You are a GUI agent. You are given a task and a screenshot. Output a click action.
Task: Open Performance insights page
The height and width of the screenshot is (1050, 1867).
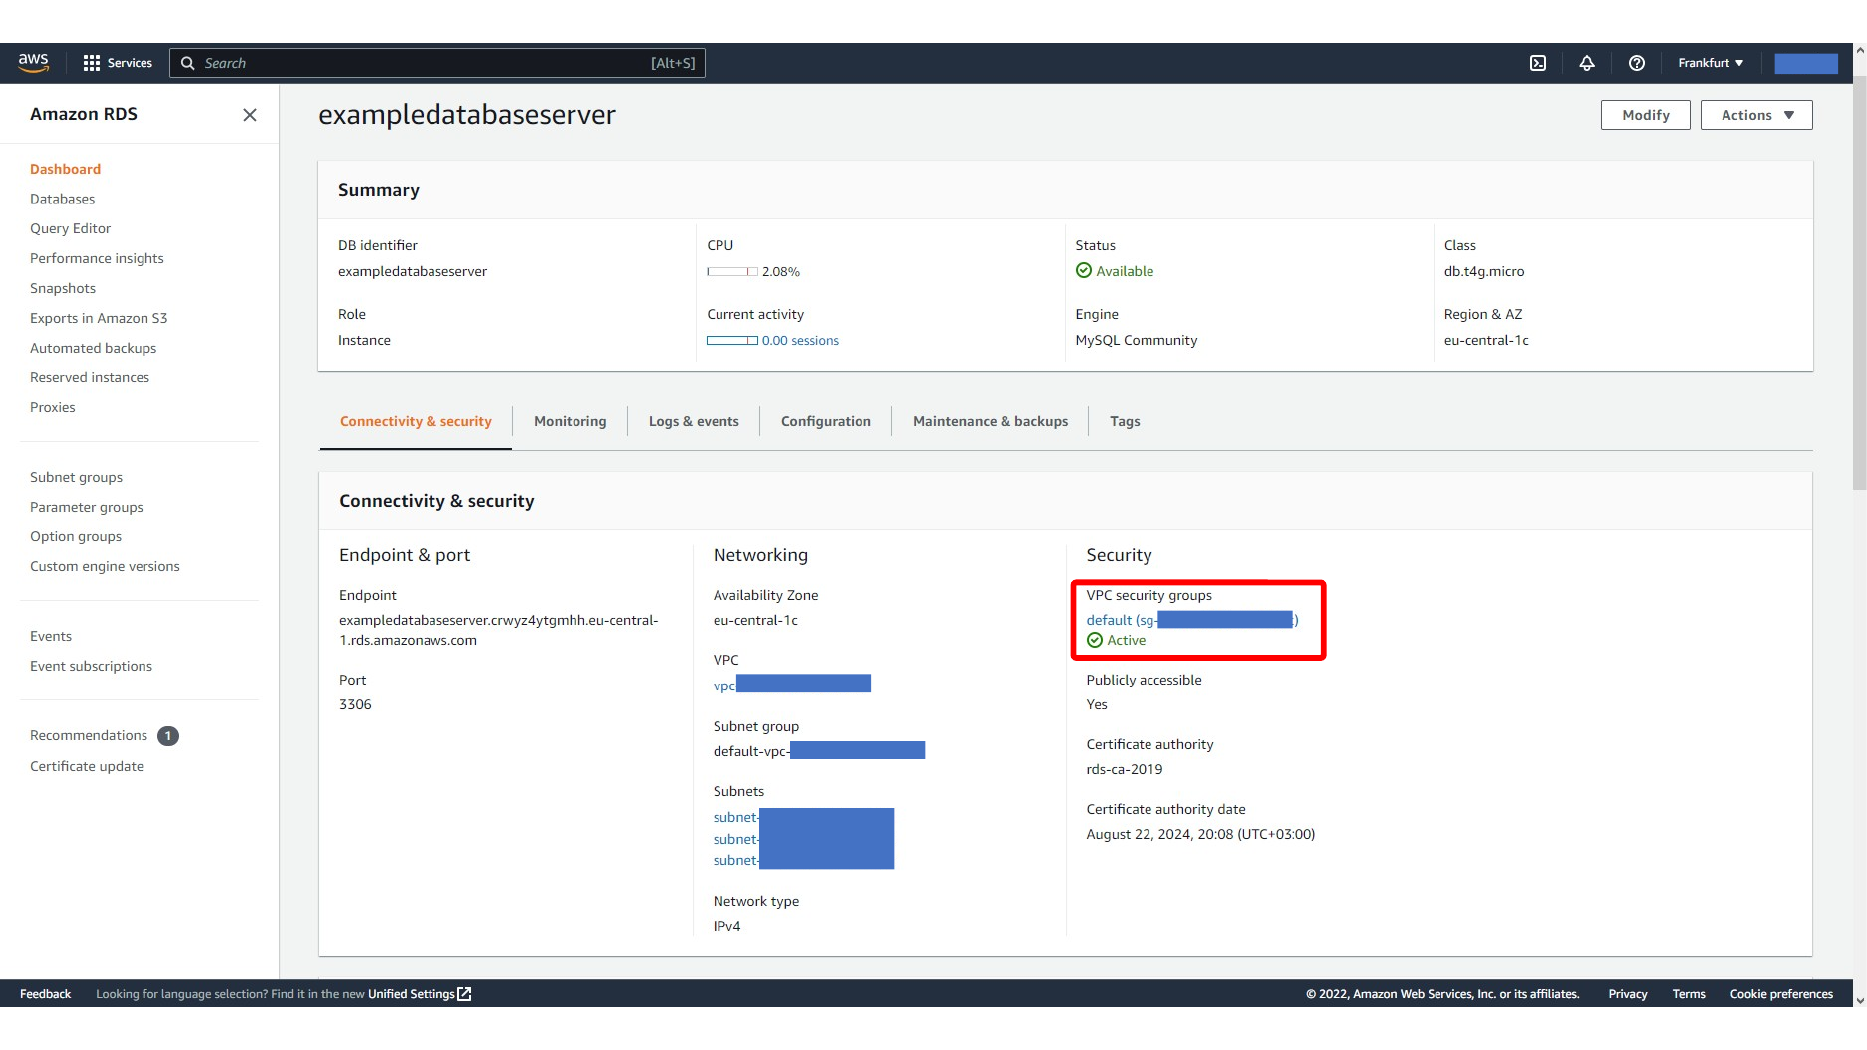click(x=97, y=258)
